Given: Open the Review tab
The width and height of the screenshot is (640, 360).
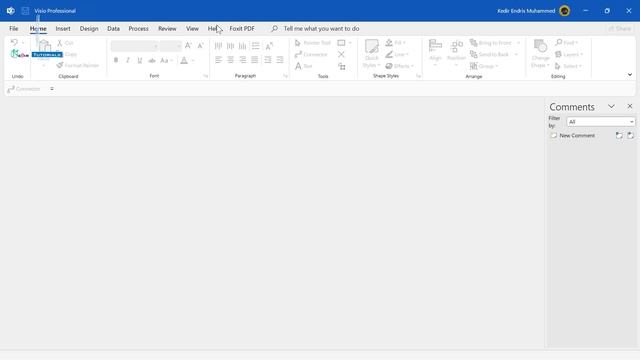Looking at the screenshot, I should tap(167, 29).
